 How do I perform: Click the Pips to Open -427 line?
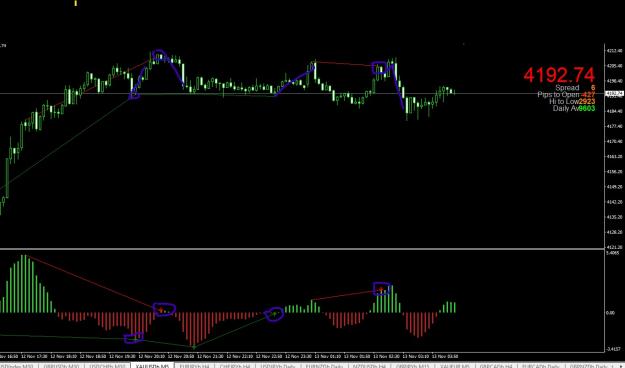(566, 95)
